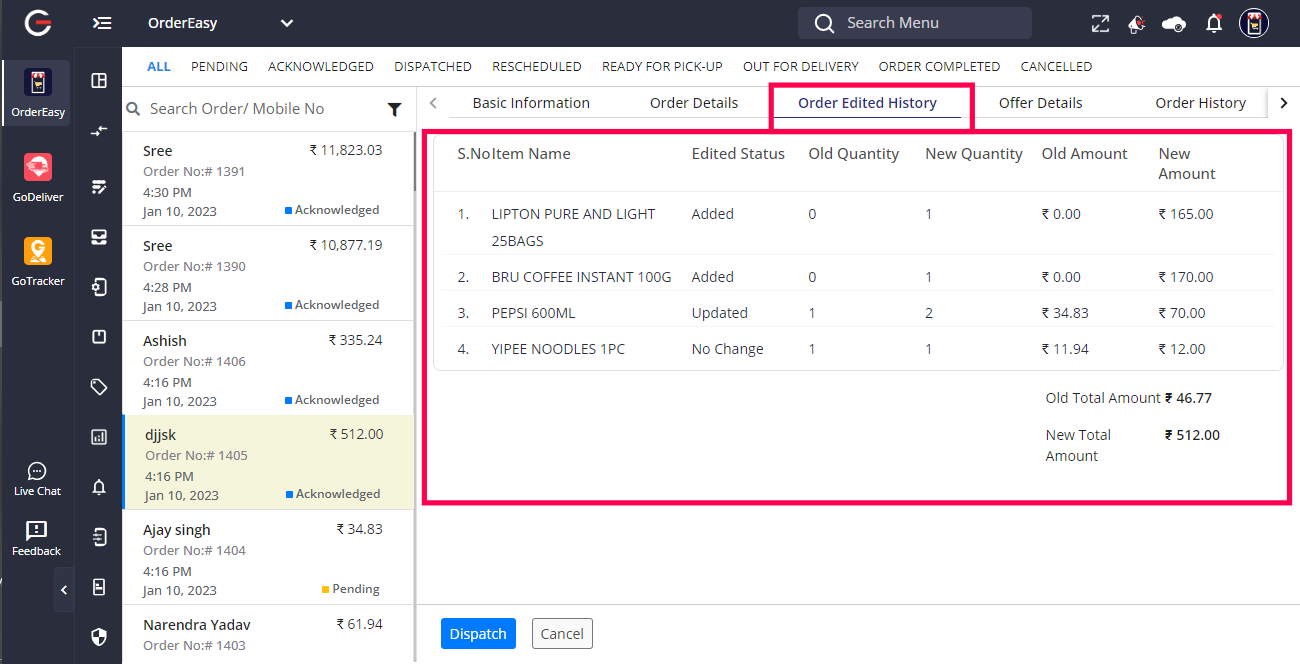The width and height of the screenshot is (1300, 664).
Task: Open the user profile avatar
Action: point(1254,23)
